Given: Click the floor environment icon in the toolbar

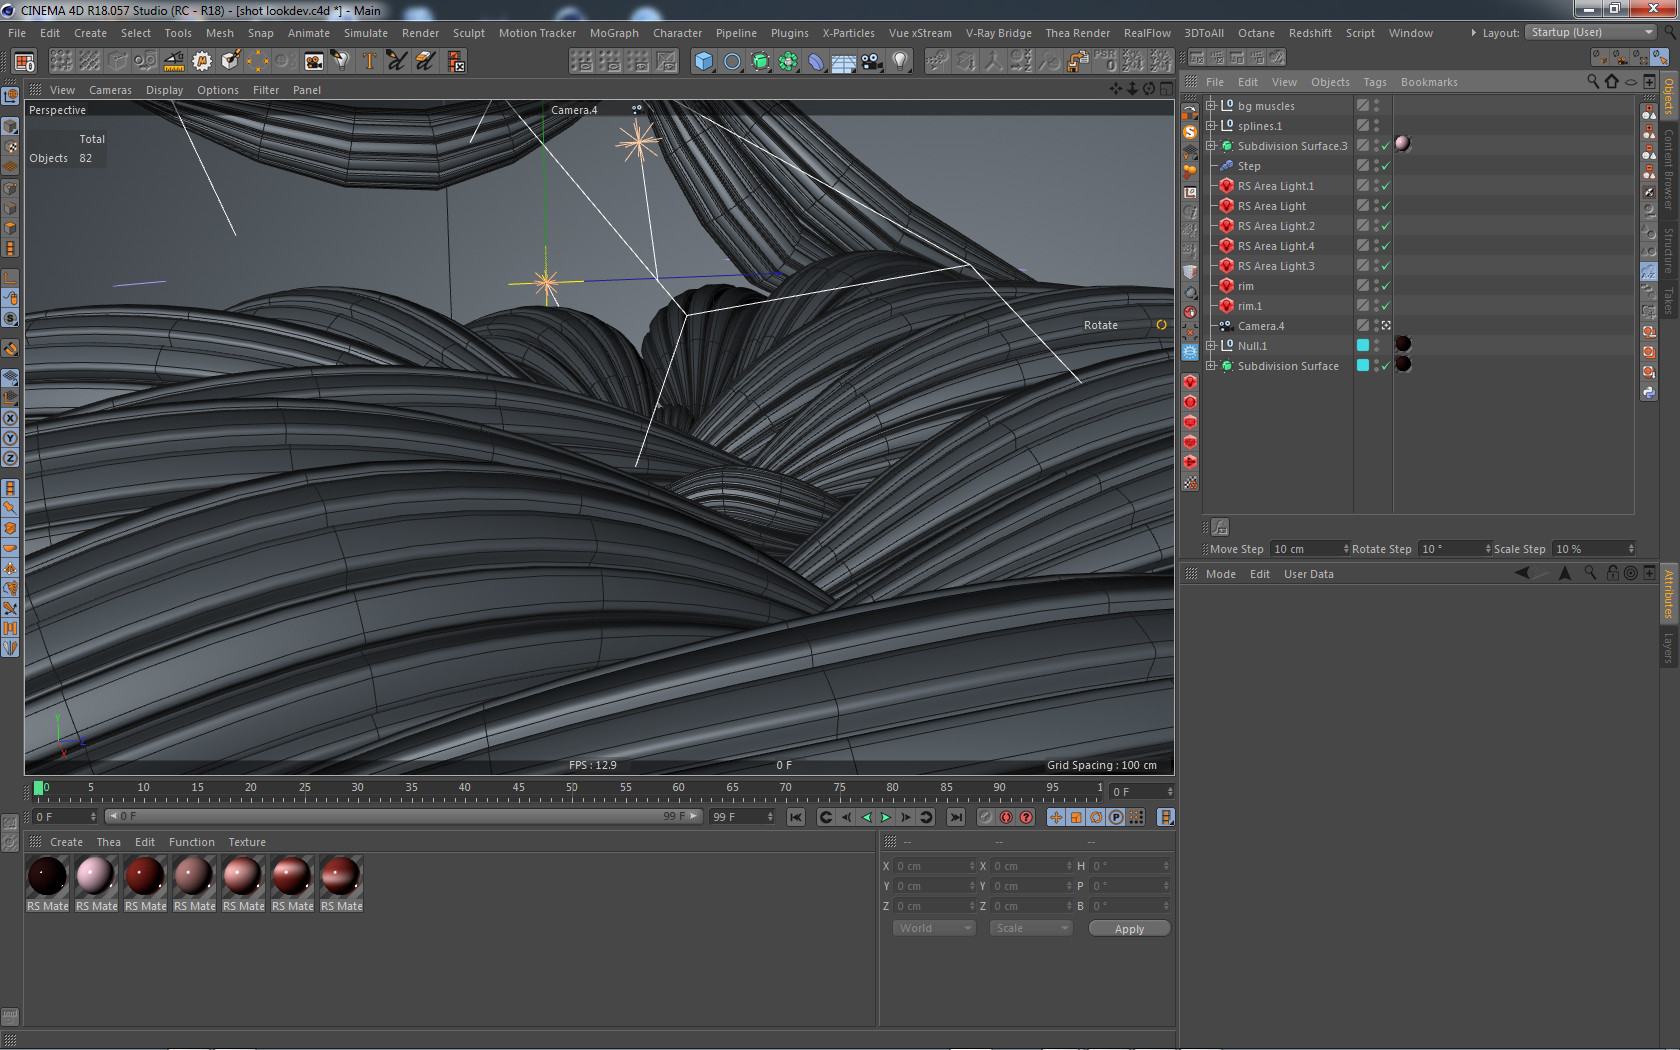Looking at the screenshot, I should click(844, 61).
